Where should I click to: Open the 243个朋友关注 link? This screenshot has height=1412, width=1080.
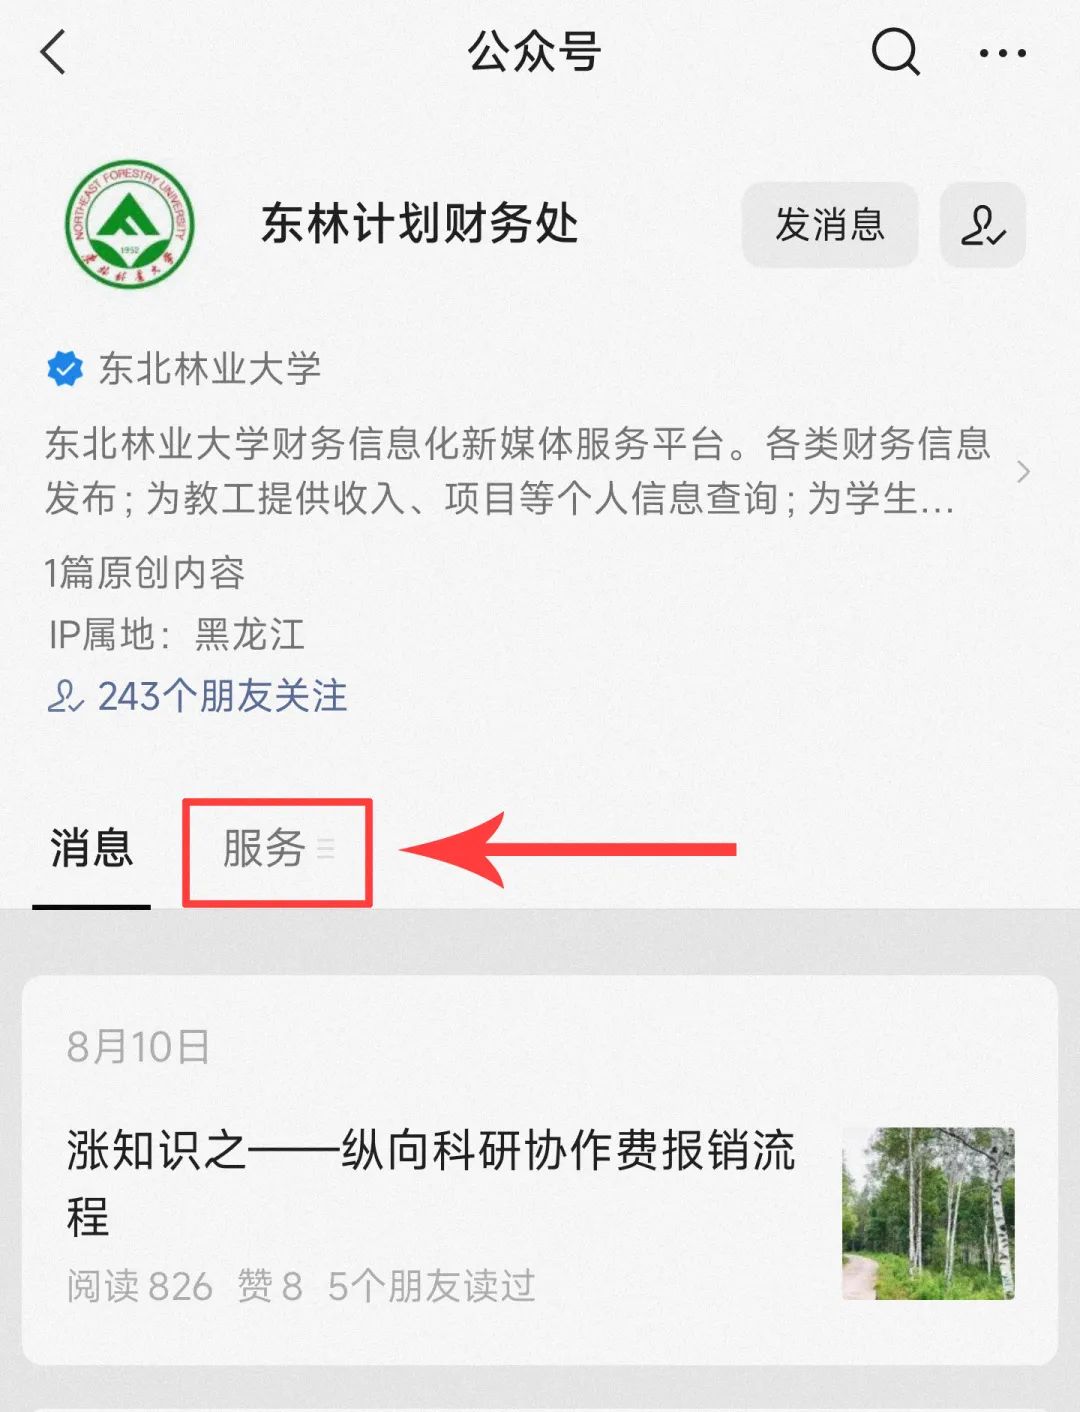(x=197, y=696)
